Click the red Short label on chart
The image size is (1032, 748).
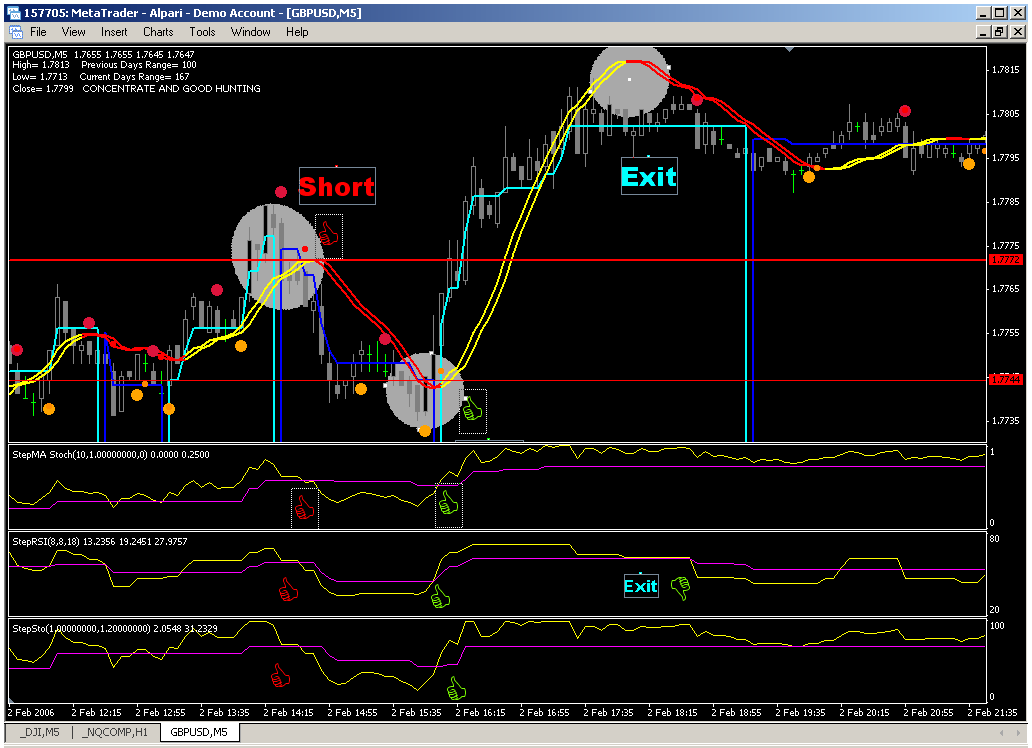(337, 186)
